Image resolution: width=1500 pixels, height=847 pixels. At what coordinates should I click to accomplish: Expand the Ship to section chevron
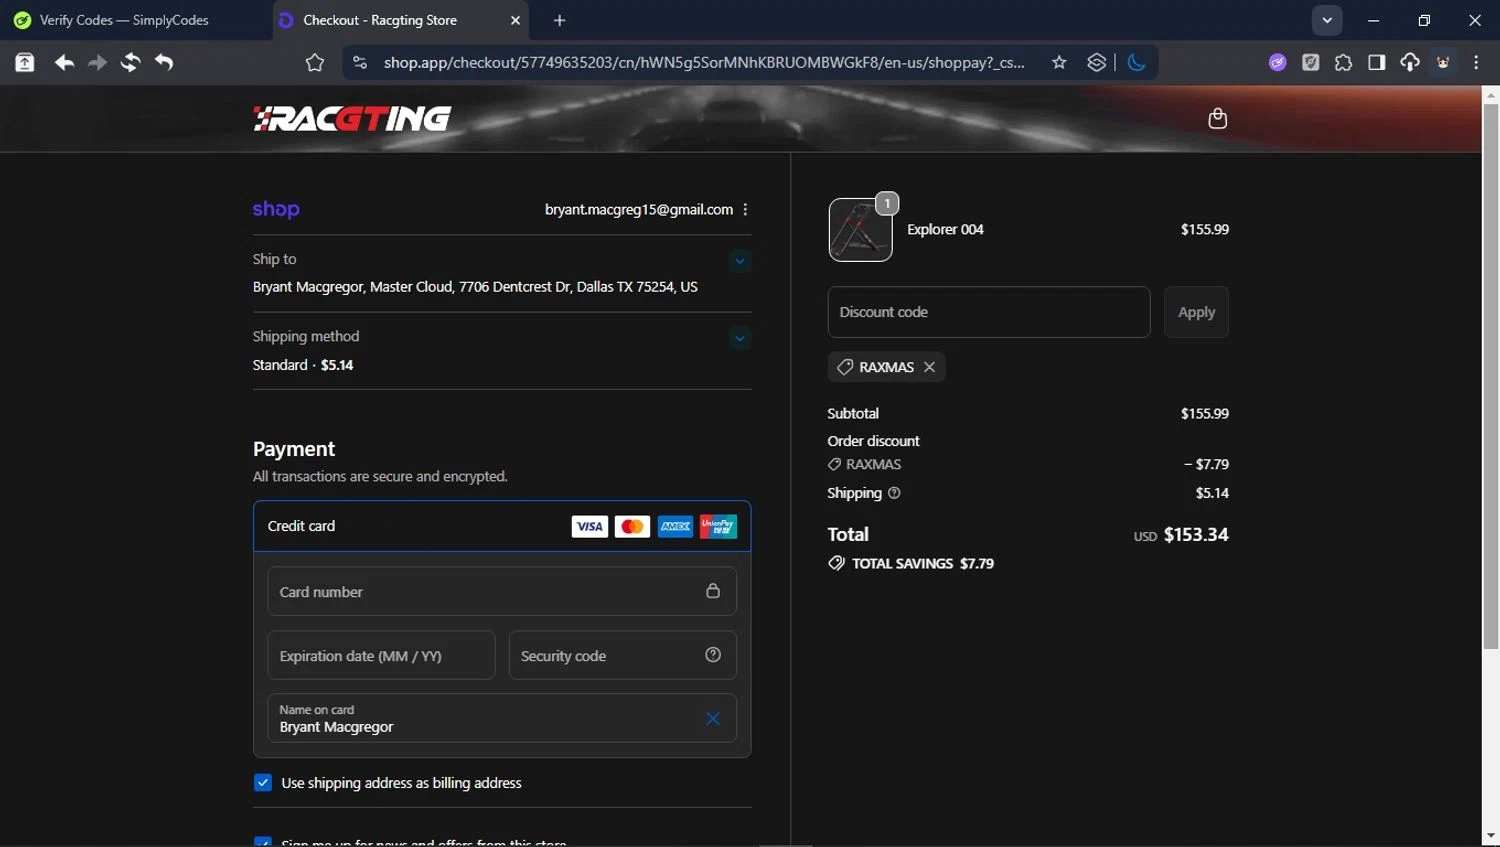(x=739, y=261)
